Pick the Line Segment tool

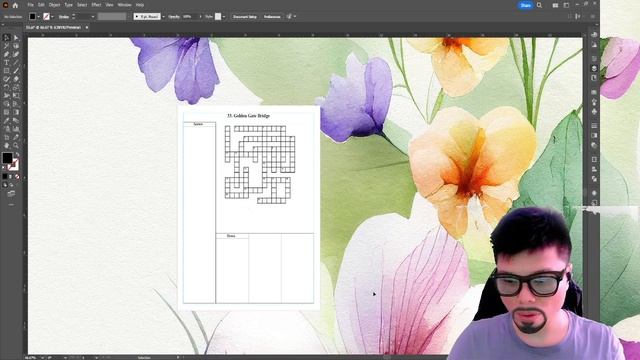[x=16, y=62]
